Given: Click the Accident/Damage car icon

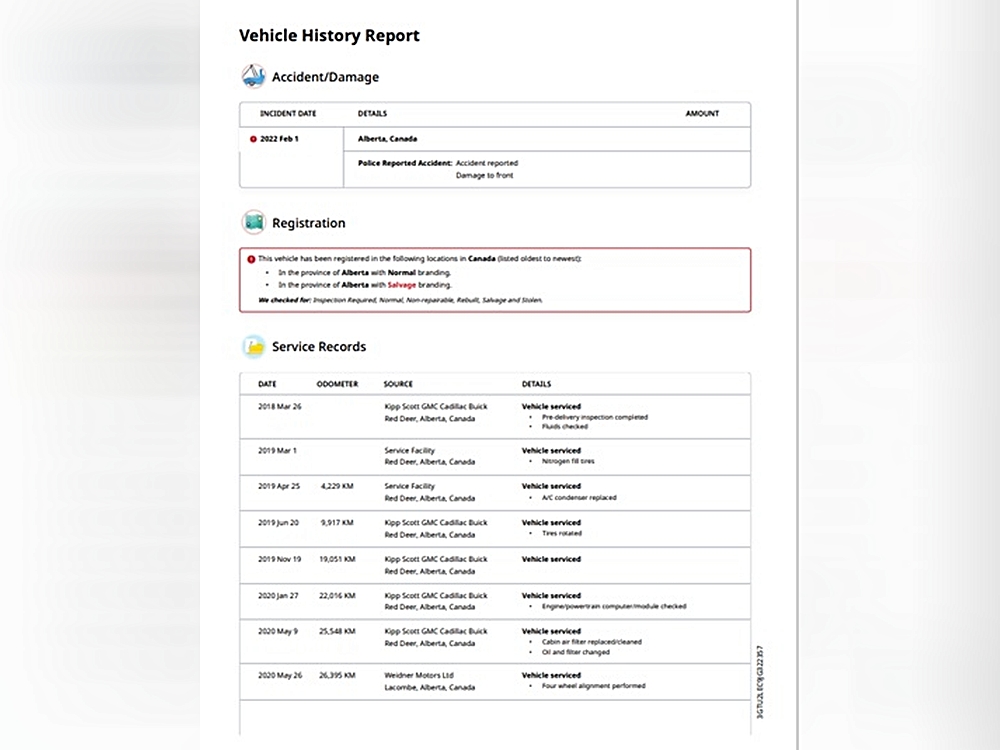Looking at the screenshot, I should [x=253, y=77].
